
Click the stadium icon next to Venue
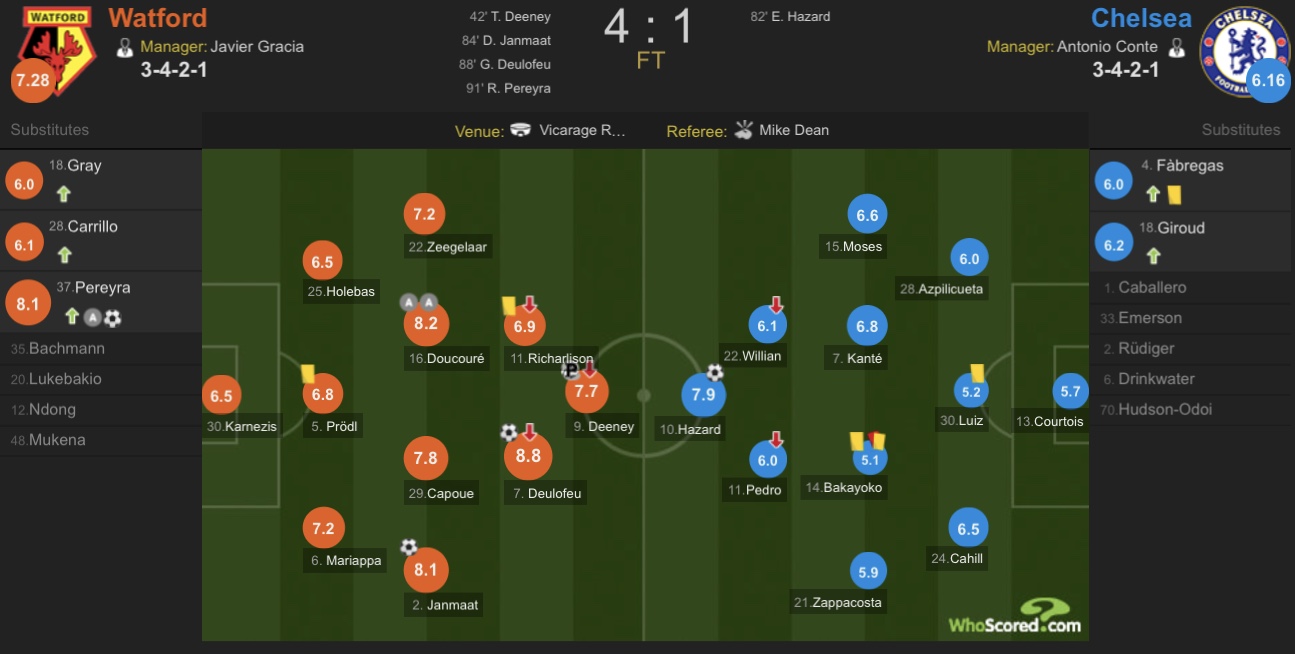520,130
